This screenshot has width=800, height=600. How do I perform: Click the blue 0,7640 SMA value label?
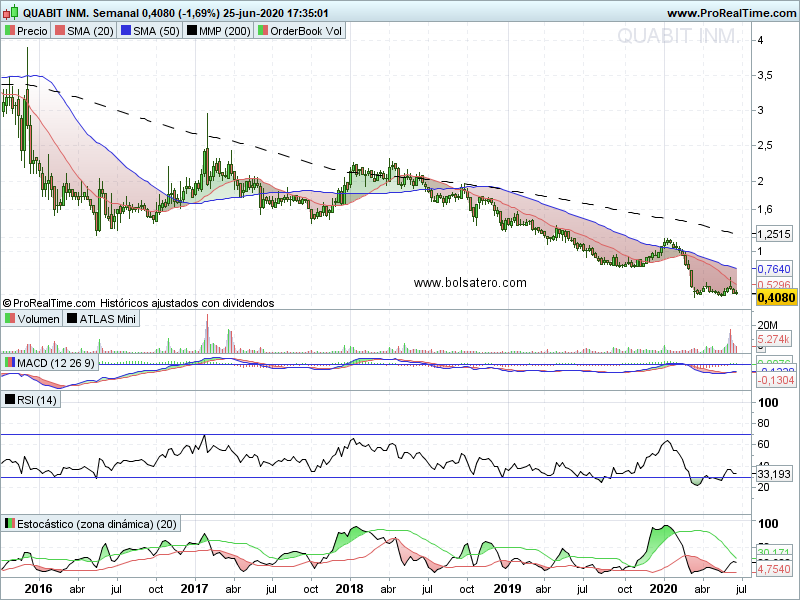[x=774, y=268]
